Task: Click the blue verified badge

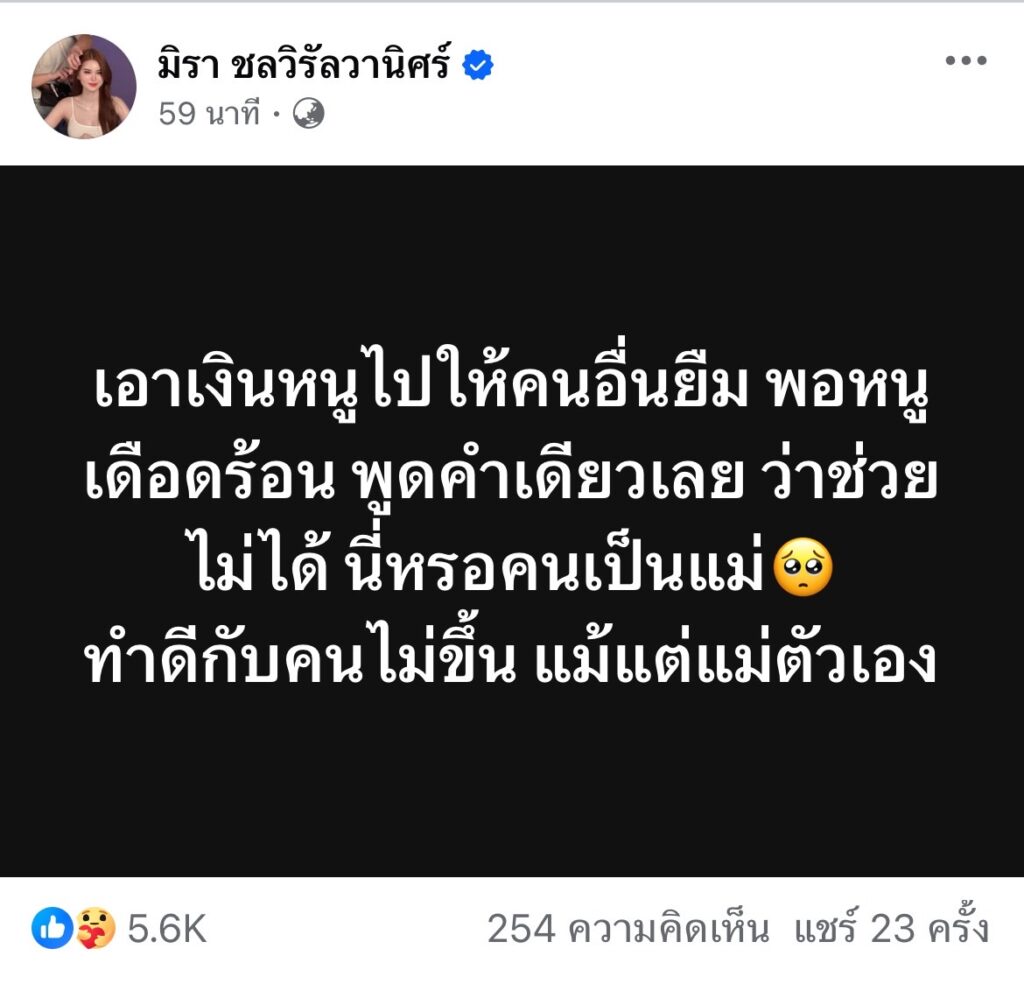Action: point(478,65)
